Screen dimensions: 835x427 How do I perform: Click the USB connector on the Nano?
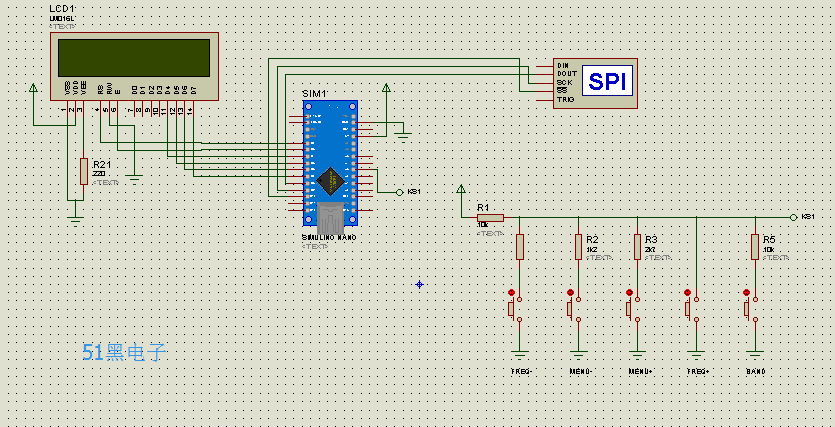(x=330, y=217)
